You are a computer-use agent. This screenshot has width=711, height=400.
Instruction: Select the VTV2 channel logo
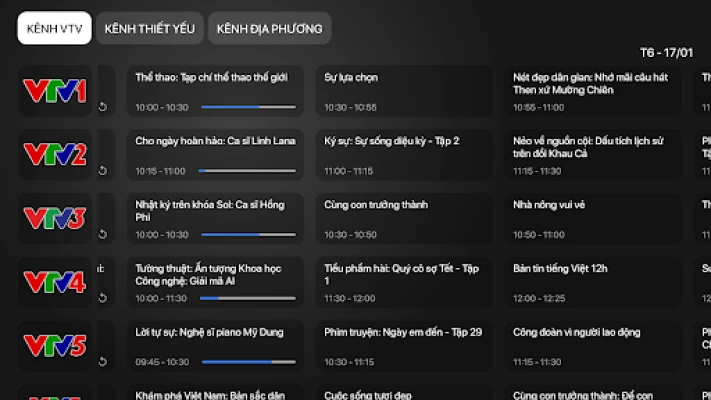[54, 155]
